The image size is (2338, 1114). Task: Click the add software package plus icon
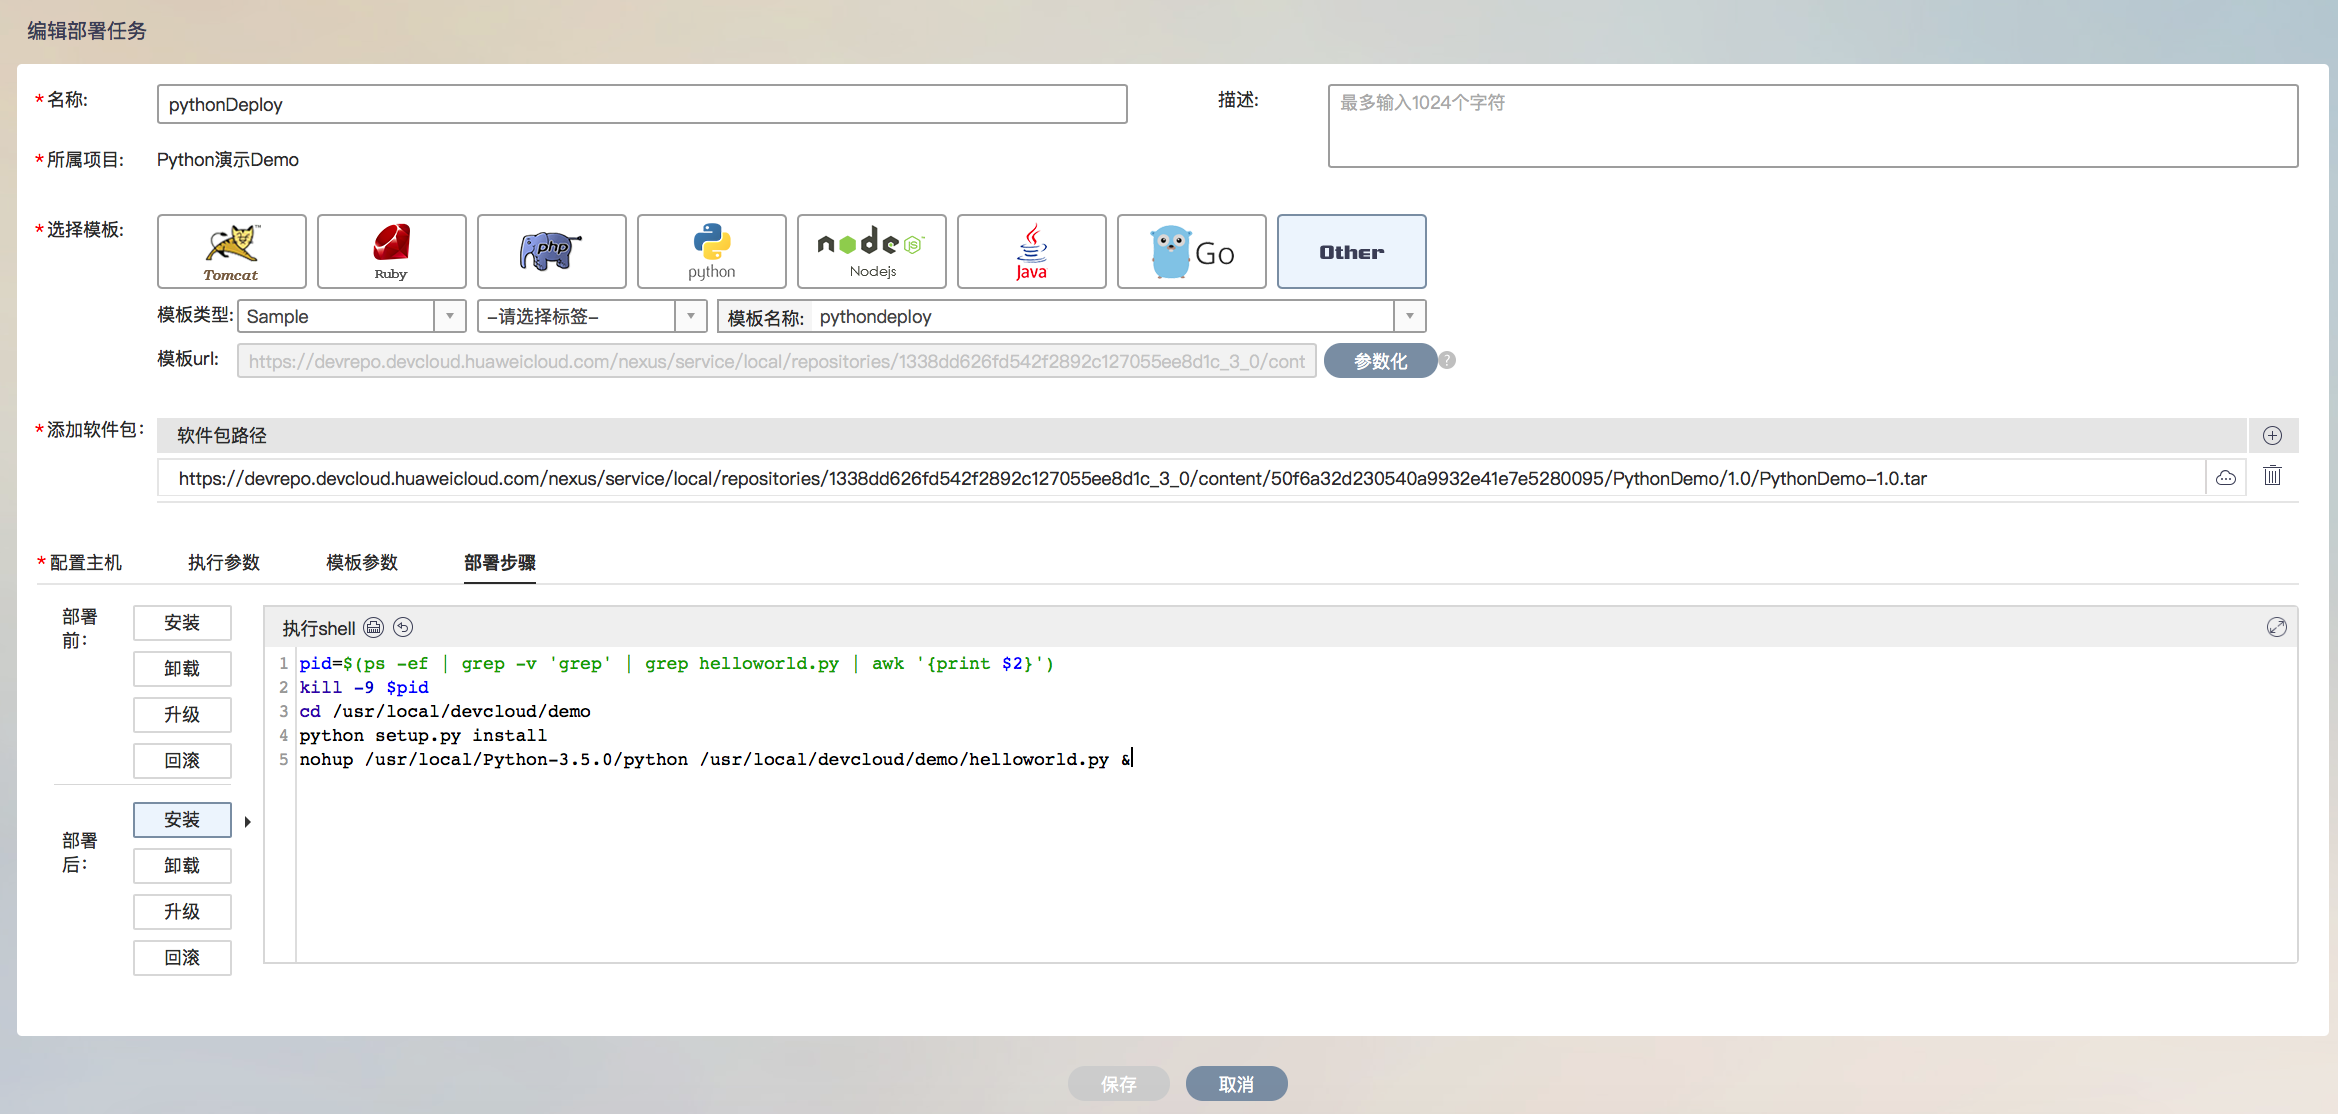click(2272, 435)
